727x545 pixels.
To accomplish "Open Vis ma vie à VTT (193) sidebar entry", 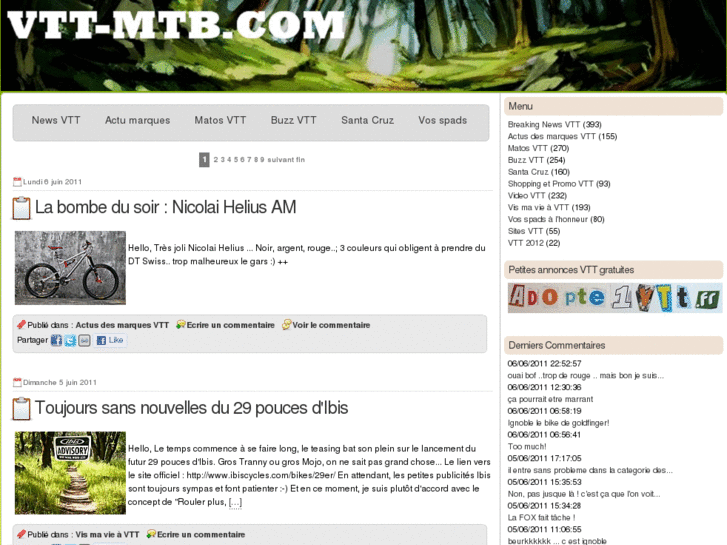I will click(549, 207).
